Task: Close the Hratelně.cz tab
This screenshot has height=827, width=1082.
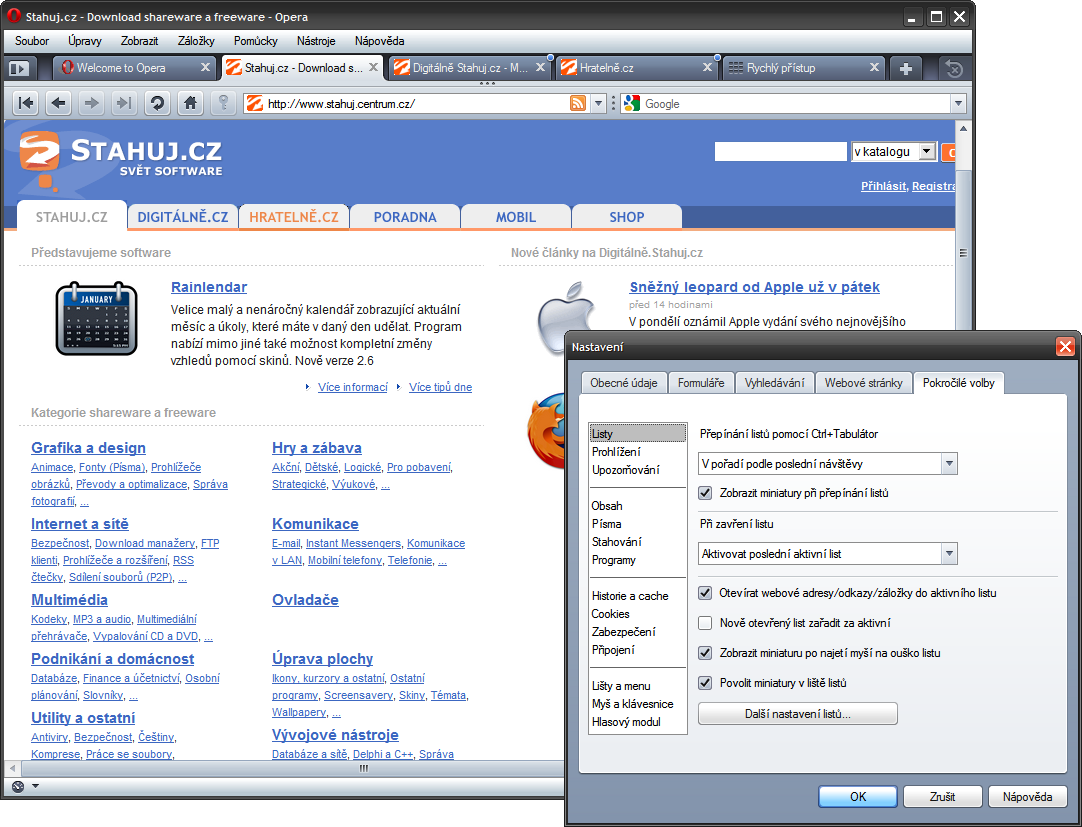Action: coord(707,68)
